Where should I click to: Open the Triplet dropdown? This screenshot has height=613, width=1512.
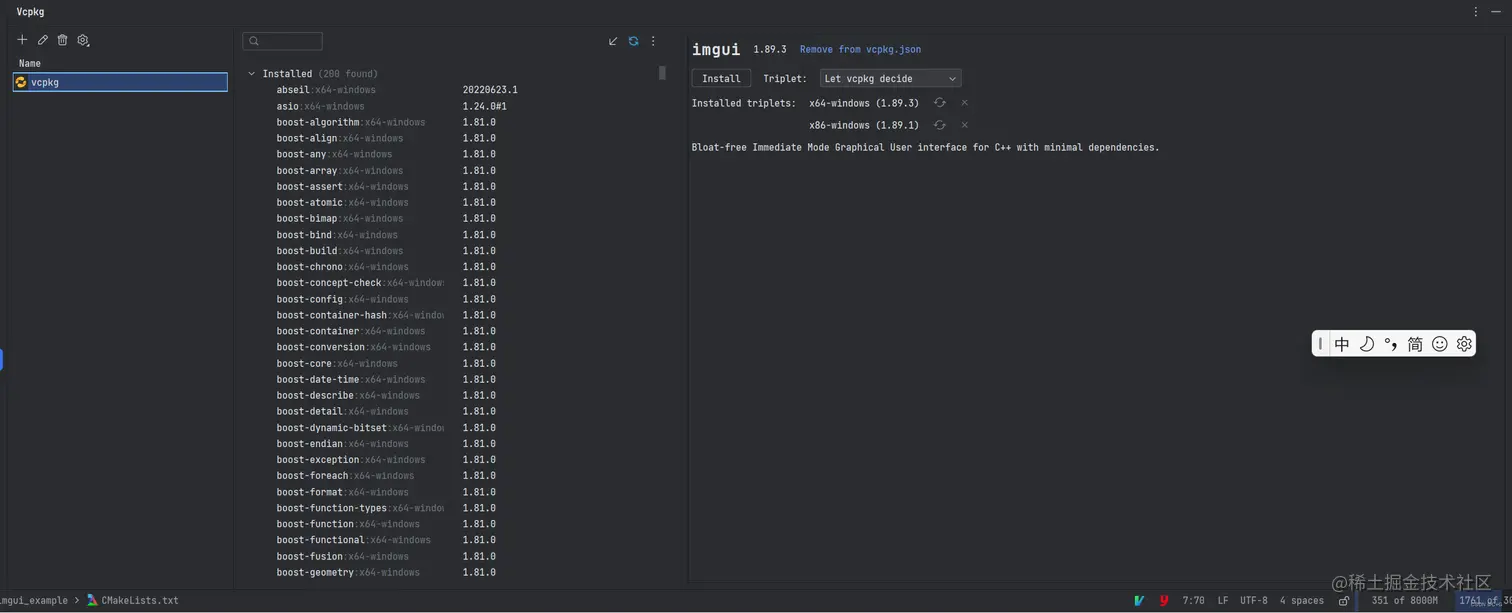(x=890, y=78)
